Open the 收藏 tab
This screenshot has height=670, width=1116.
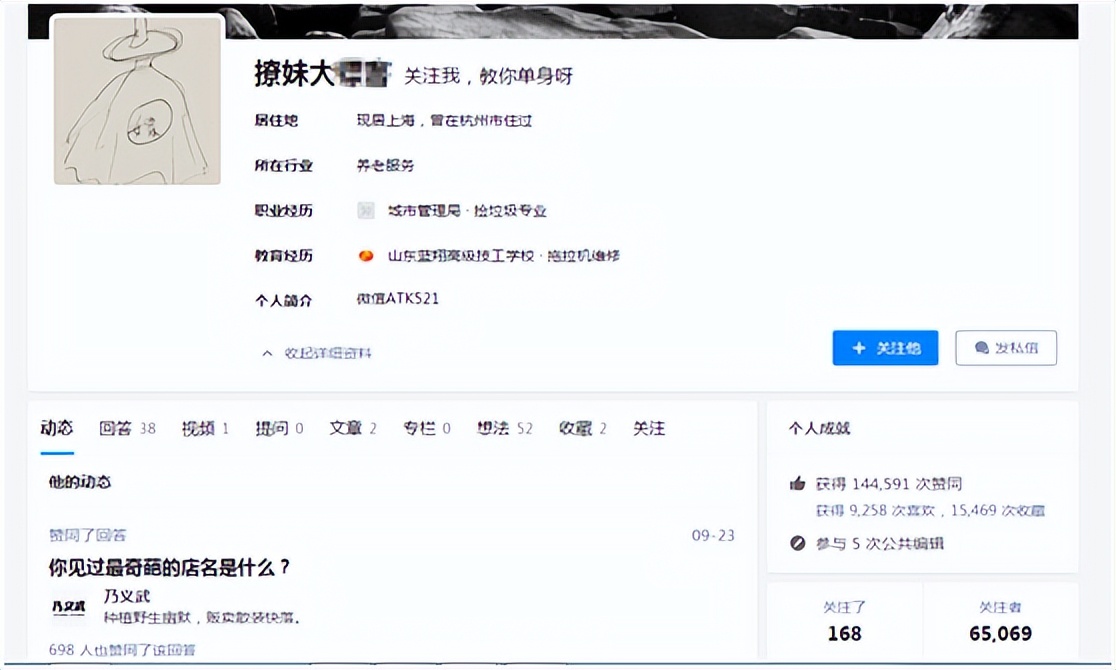coord(575,427)
